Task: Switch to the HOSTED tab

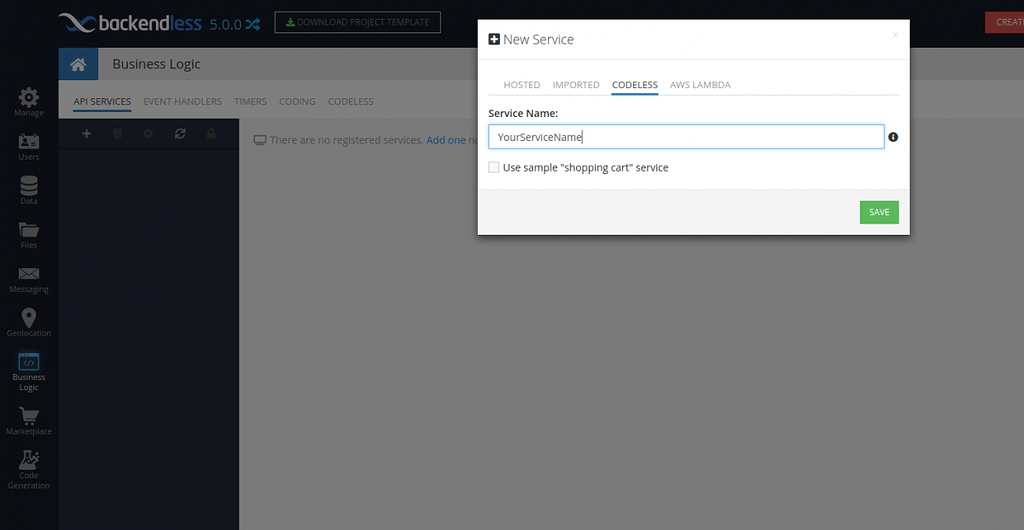Action: pos(522,85)
